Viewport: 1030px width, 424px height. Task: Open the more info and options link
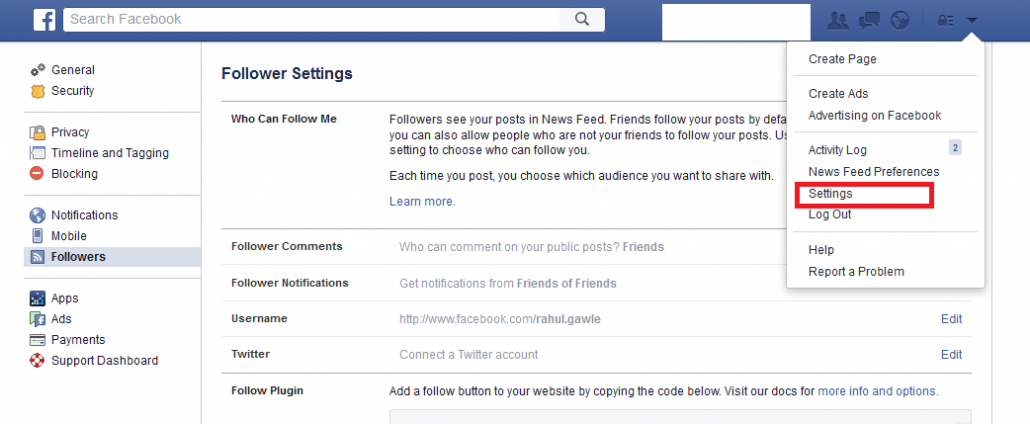pyautogui.click(x=877, y=391)
